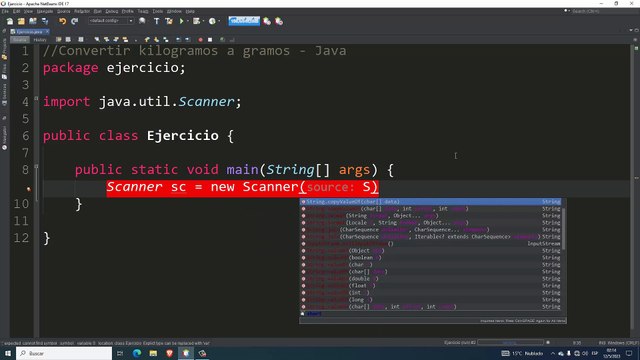Click the last icon in main toolbar
This screenshot has width=640, height=360.
(x=279, y=21)
